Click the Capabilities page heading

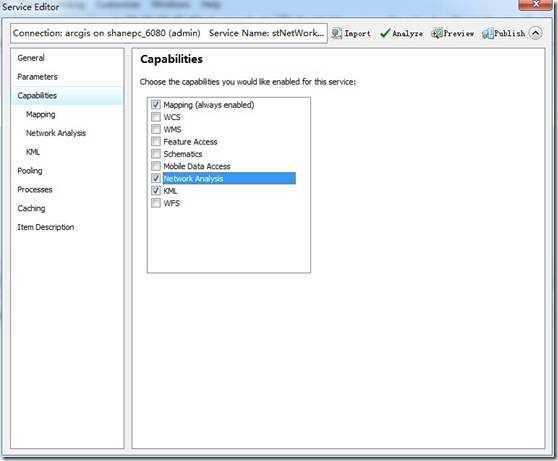172,59
